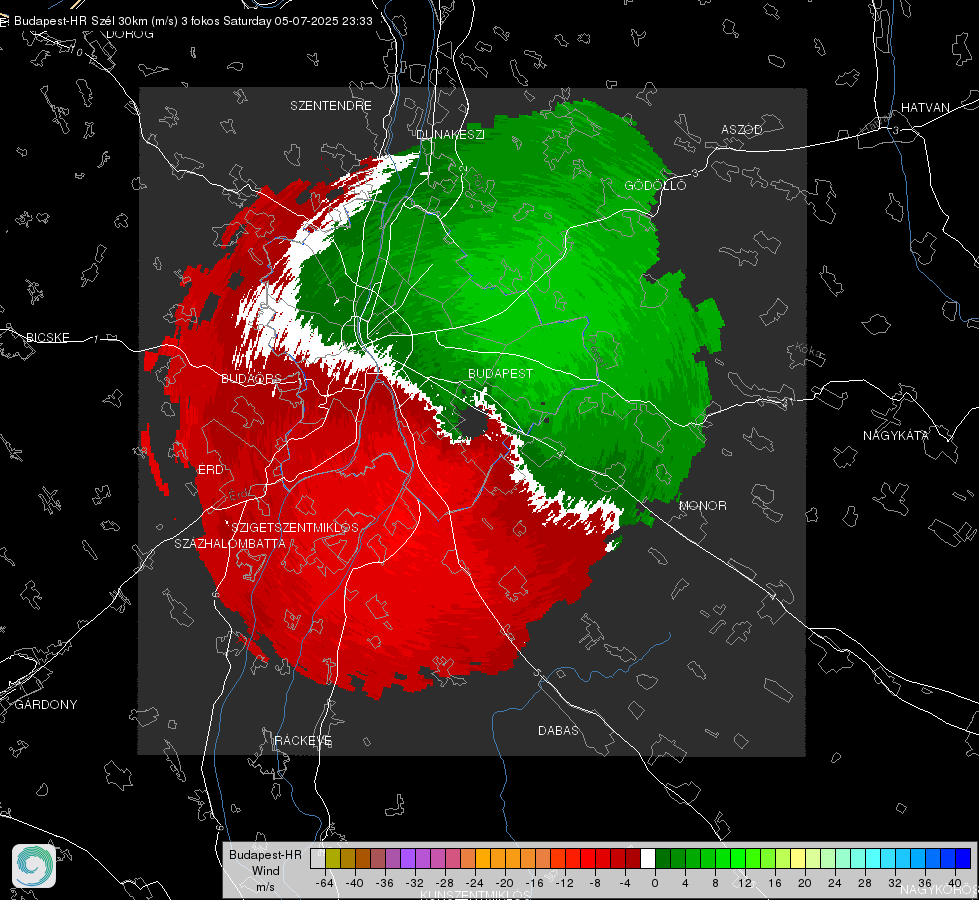Viewport: 979px width, 900px height.
Task: Select the gray swatch at legend's left end
Action: coord(318,858)
